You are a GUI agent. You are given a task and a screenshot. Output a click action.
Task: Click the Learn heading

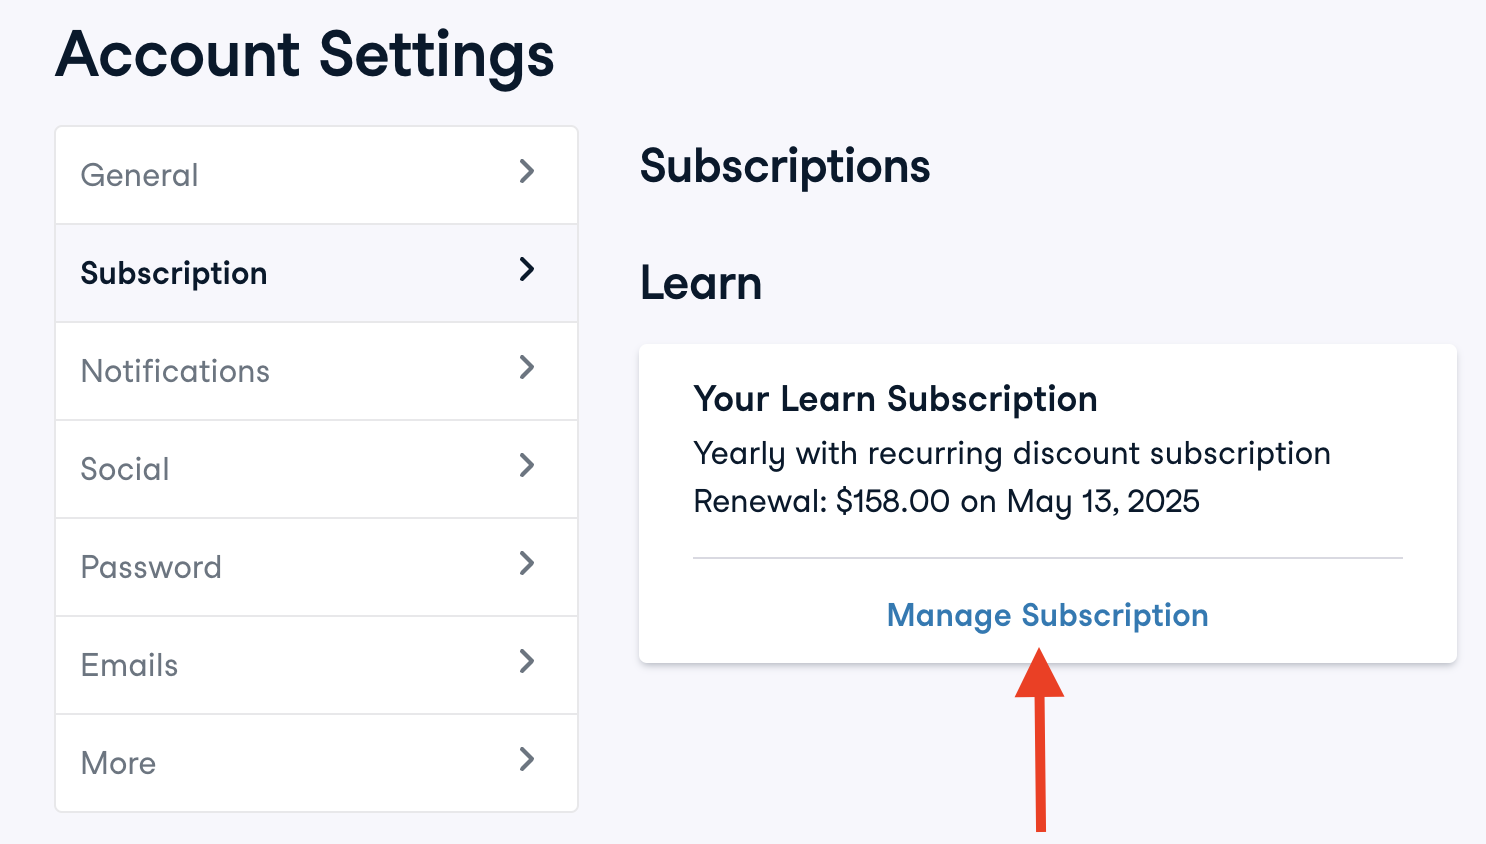701,284
